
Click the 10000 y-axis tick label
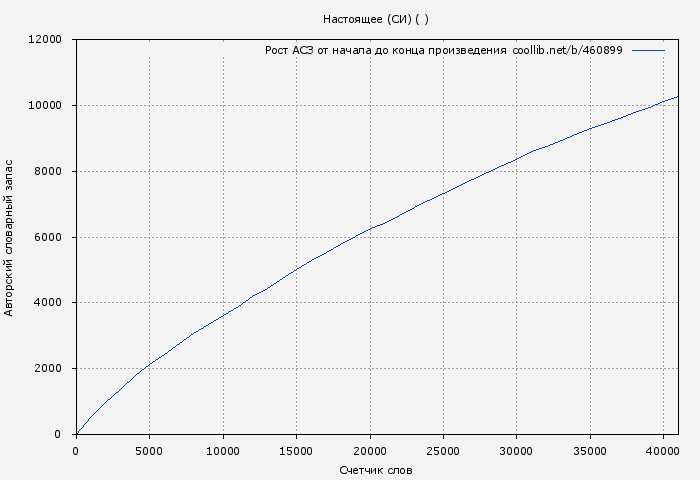pos(45,106)
